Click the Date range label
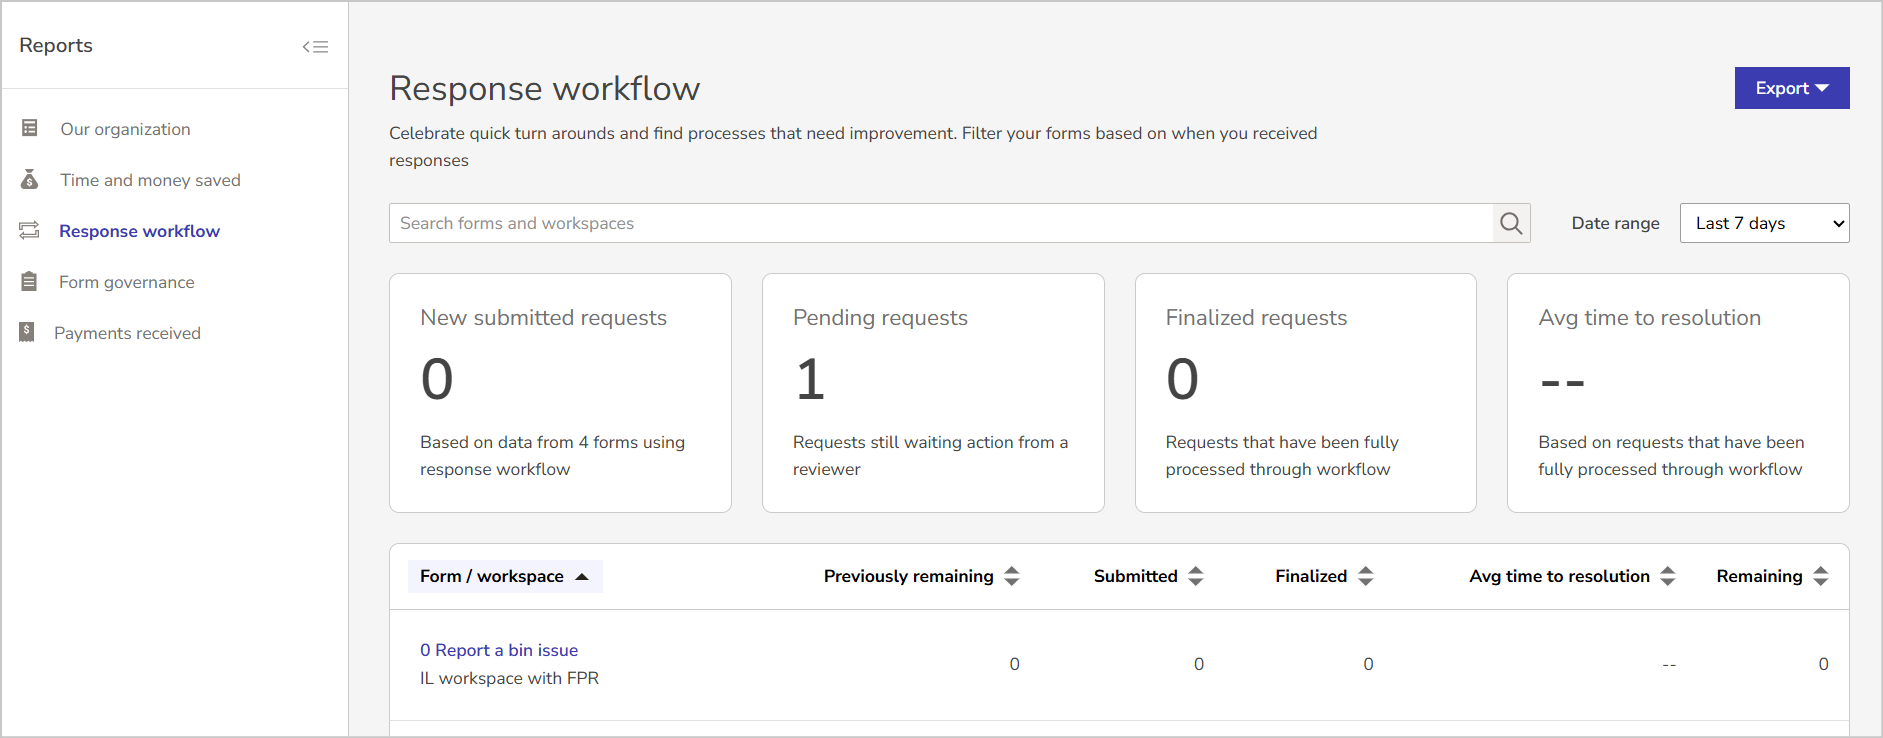 pos(1615,223)
